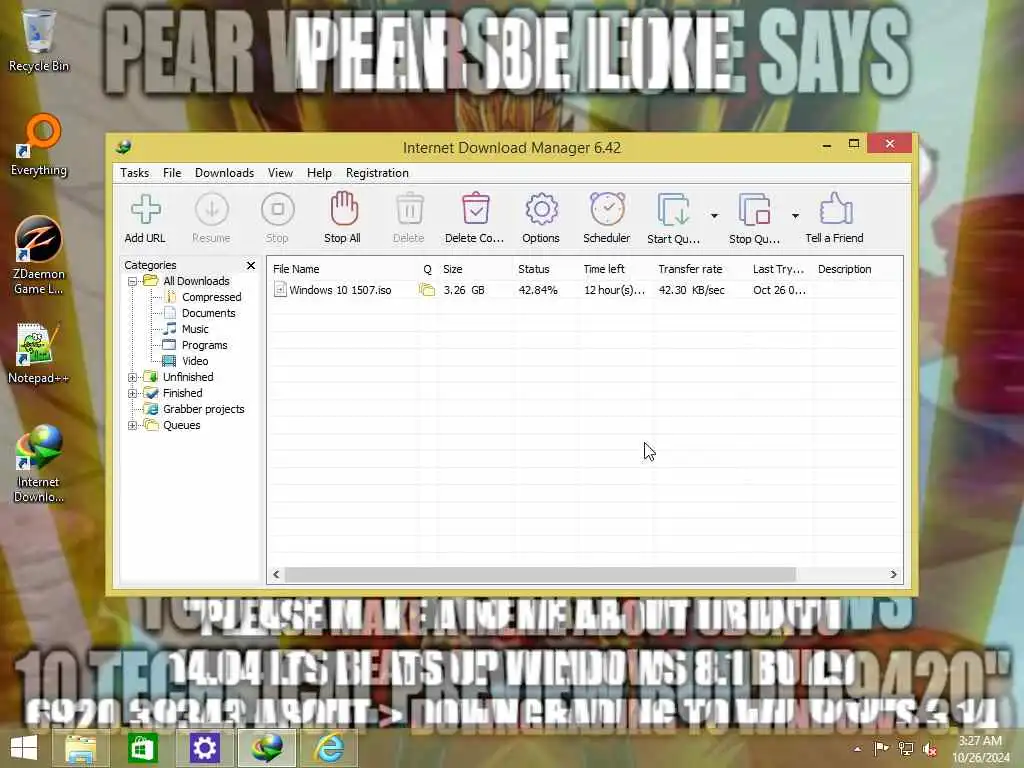This screenshot has height=768, width=1024.
Task: Sort by Time left column header
Action: click(x=603, y=269)
